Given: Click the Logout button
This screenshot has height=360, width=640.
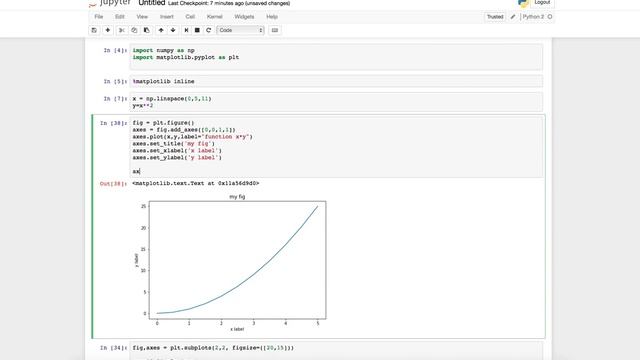Looking at the screenshot, I should click(x=542, y=2).
